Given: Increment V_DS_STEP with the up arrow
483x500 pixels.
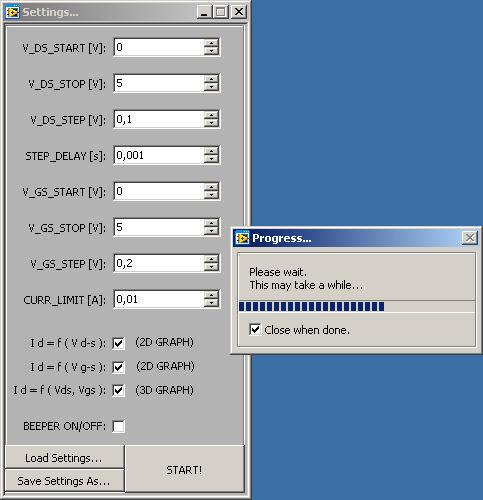Looking at the screenshot, I should pos(211,115).
